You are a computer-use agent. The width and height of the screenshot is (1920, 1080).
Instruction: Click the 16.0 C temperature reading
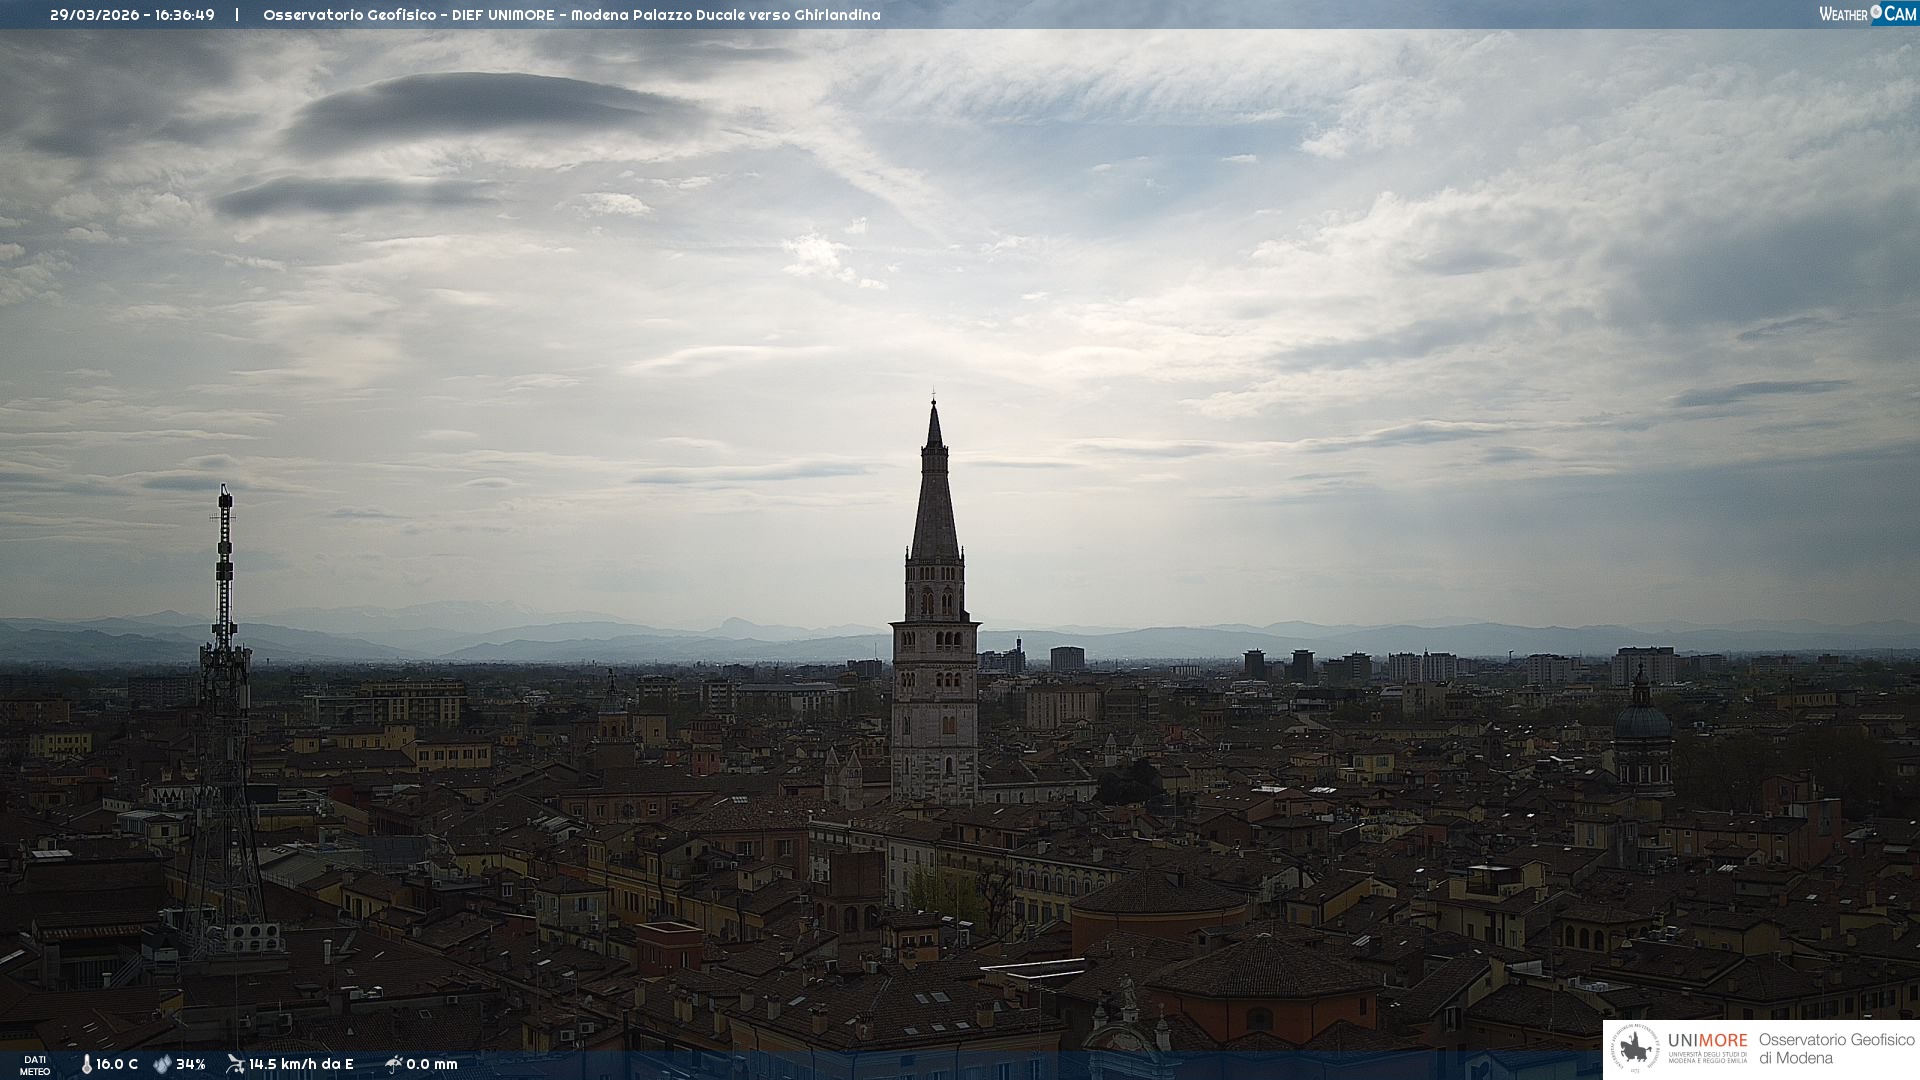tap(117, 1064)
